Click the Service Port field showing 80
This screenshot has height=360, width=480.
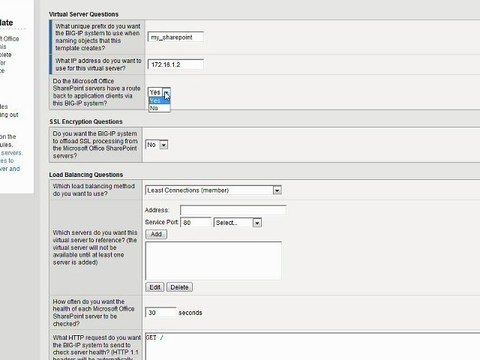click(196, 222)
